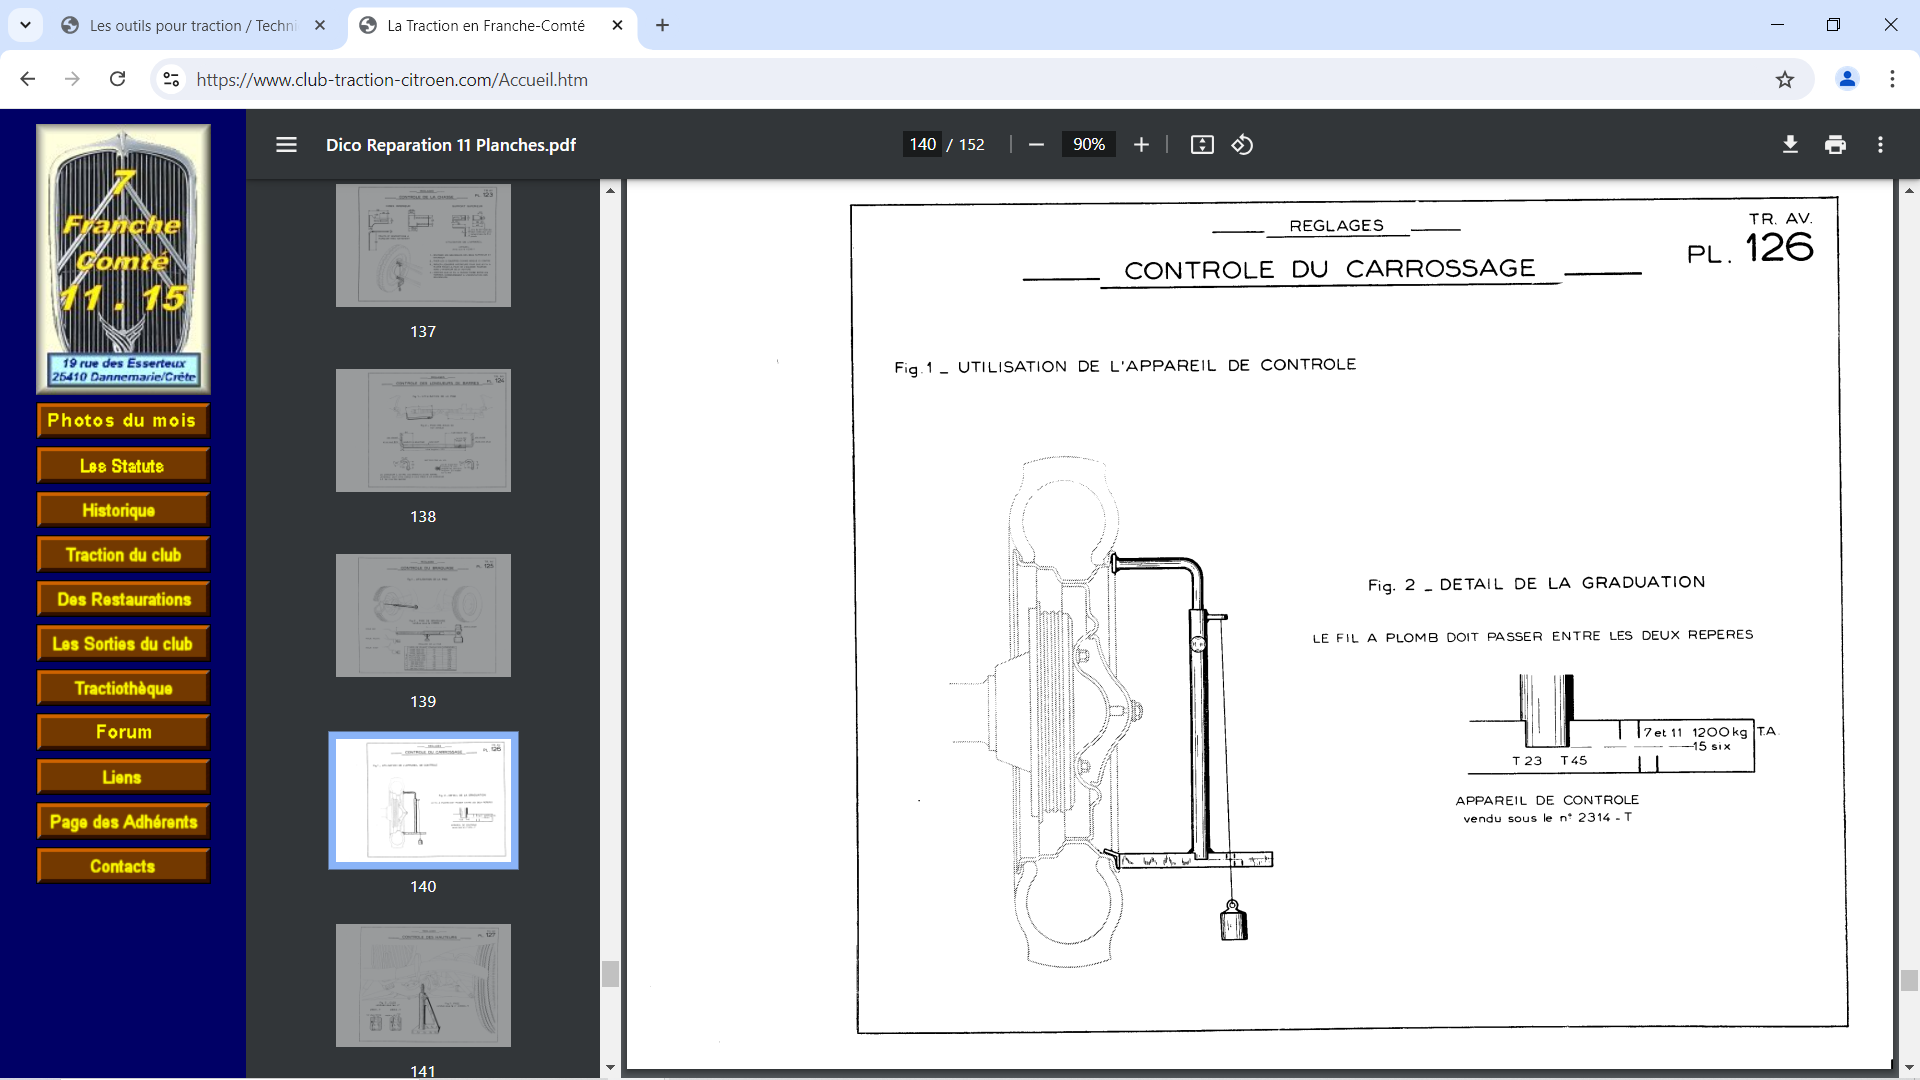Click the 'APPAREIL DE CONTROLE' label

click(x=1547, y=800)
